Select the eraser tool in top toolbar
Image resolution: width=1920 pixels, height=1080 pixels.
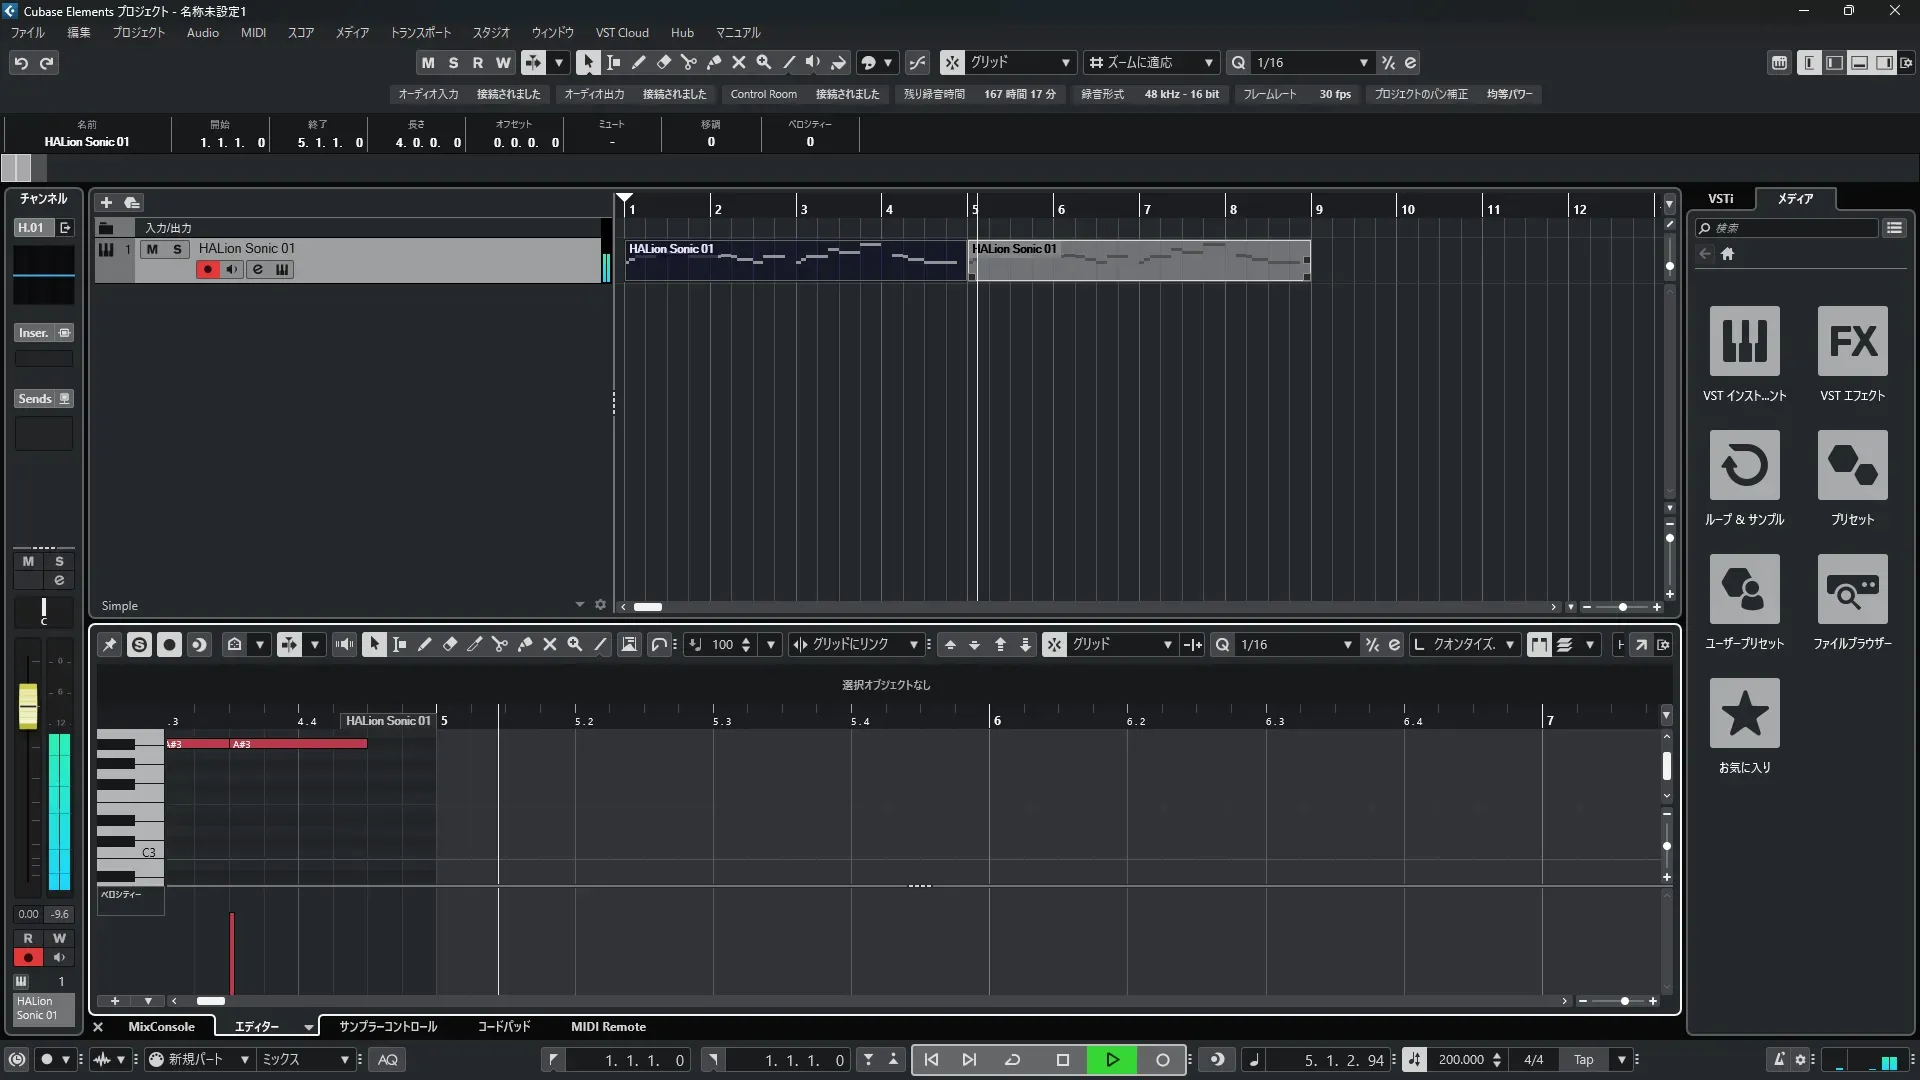coord(663,62)
